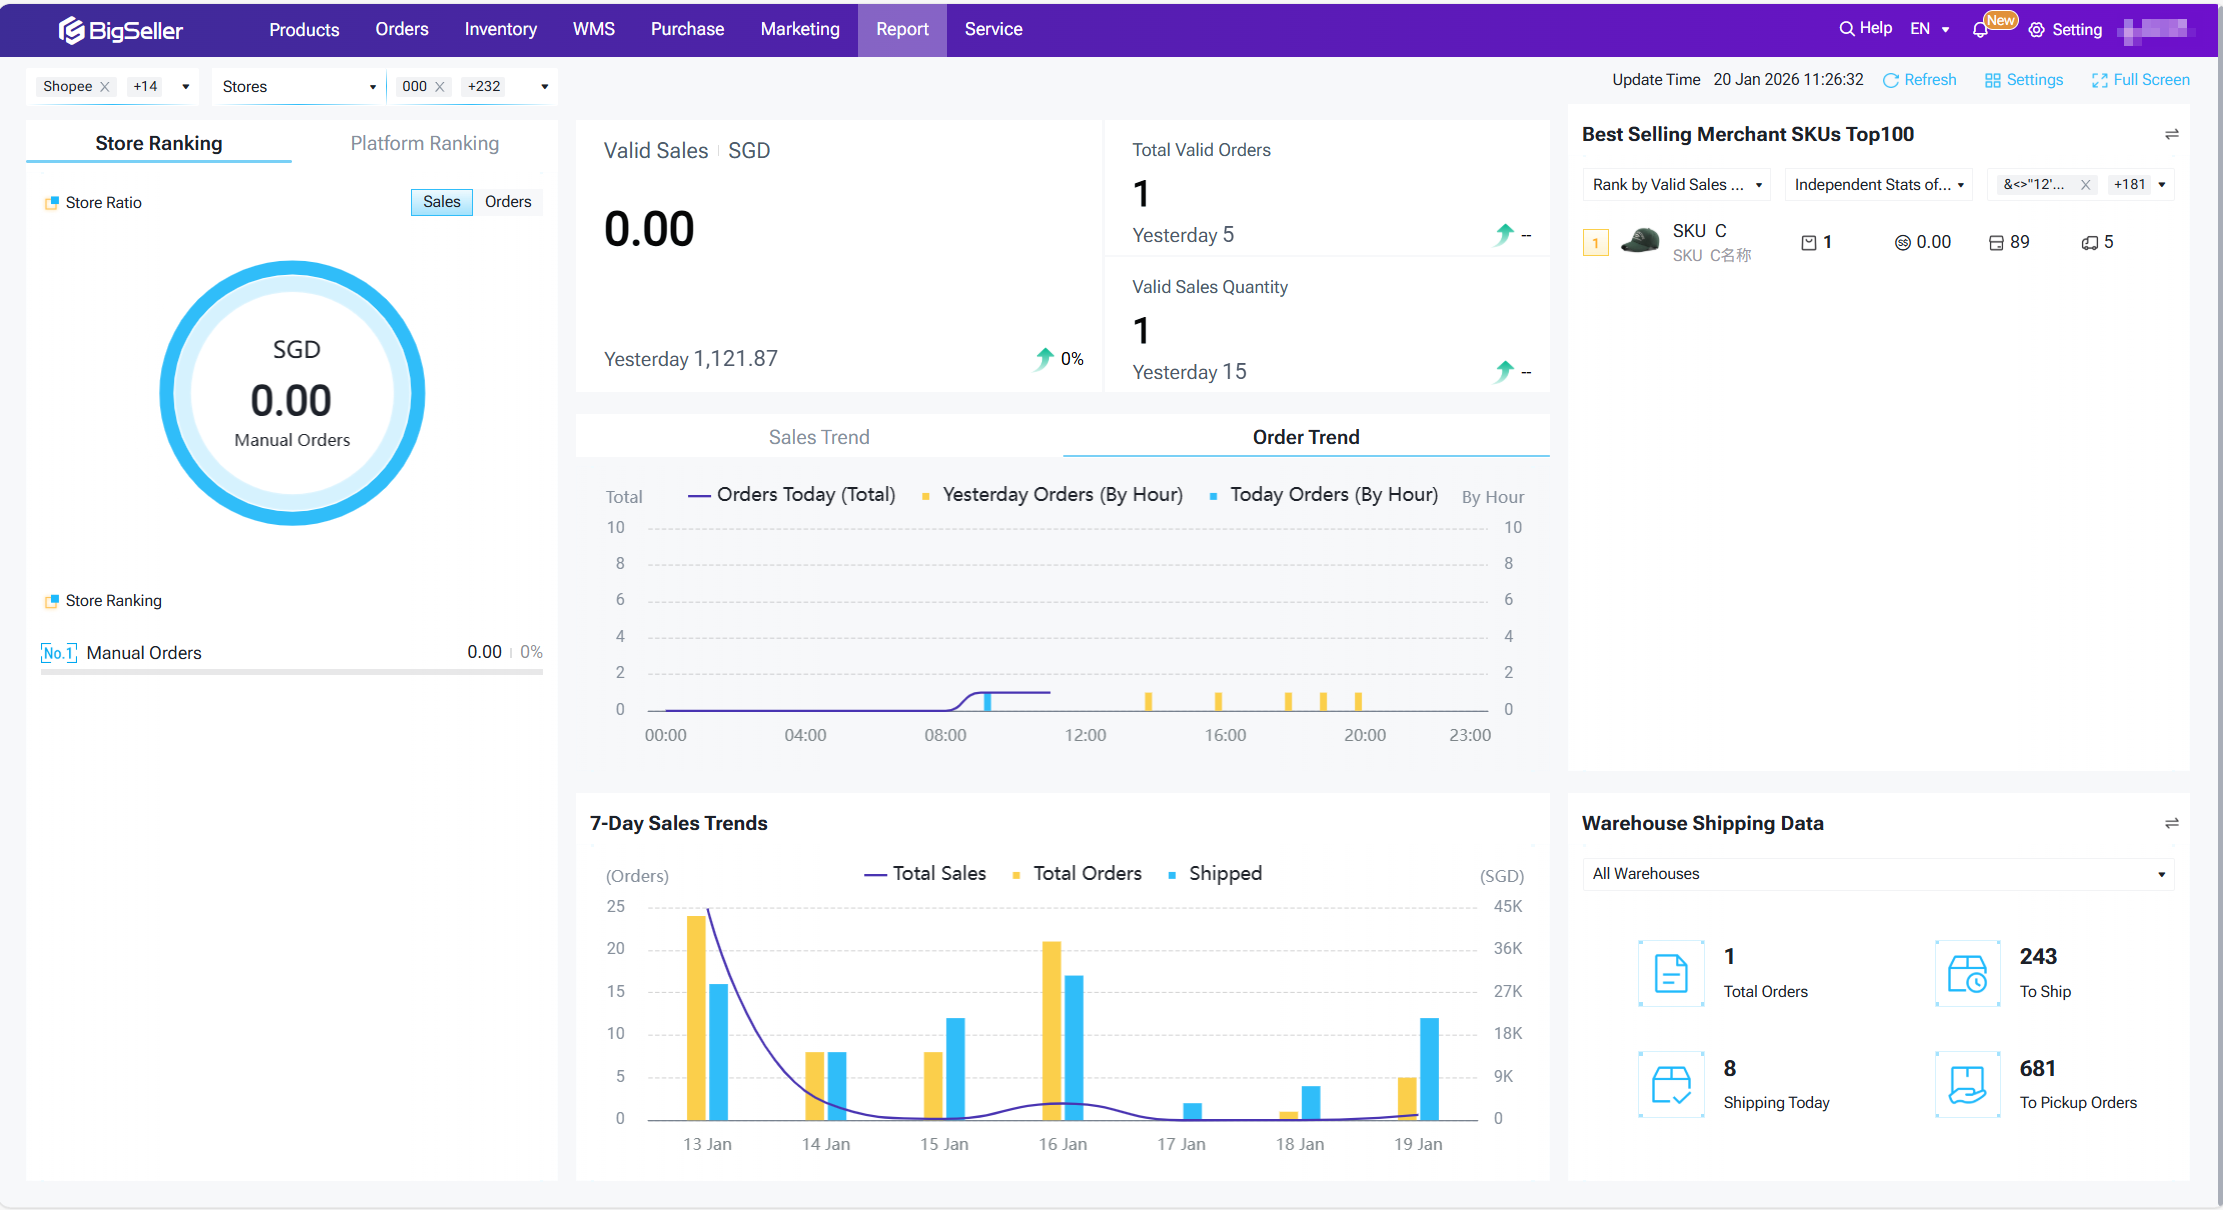The width and height of the screenshot is (2223, 1210).
Task: Click swap icon on Best Selling SKUs panel
Action: pyautogui.click(x=2171, y=134)
